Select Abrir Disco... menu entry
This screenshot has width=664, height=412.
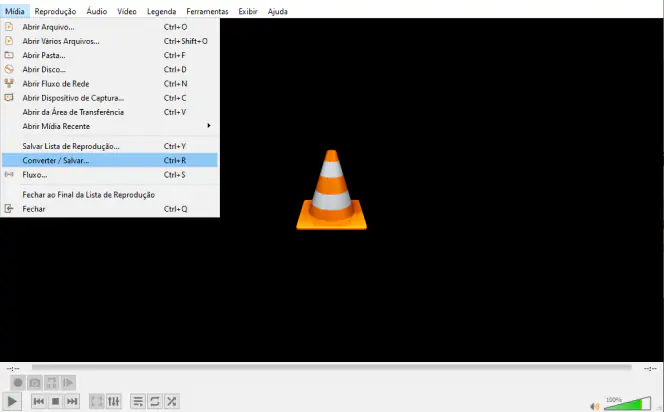pyautogui.click(x=110, y=69)
